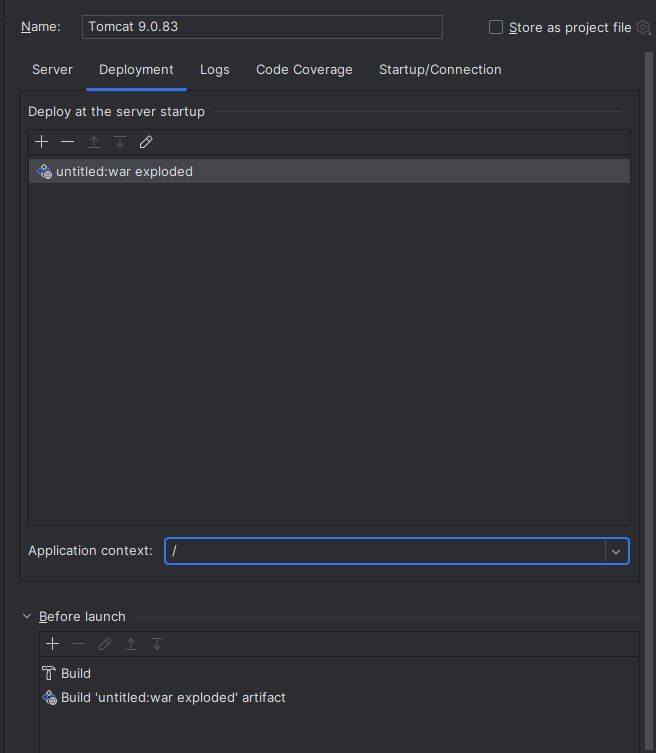Edit deployment artifact pencil icon
The width and height of the screenshot is (656, 753).
146,142
